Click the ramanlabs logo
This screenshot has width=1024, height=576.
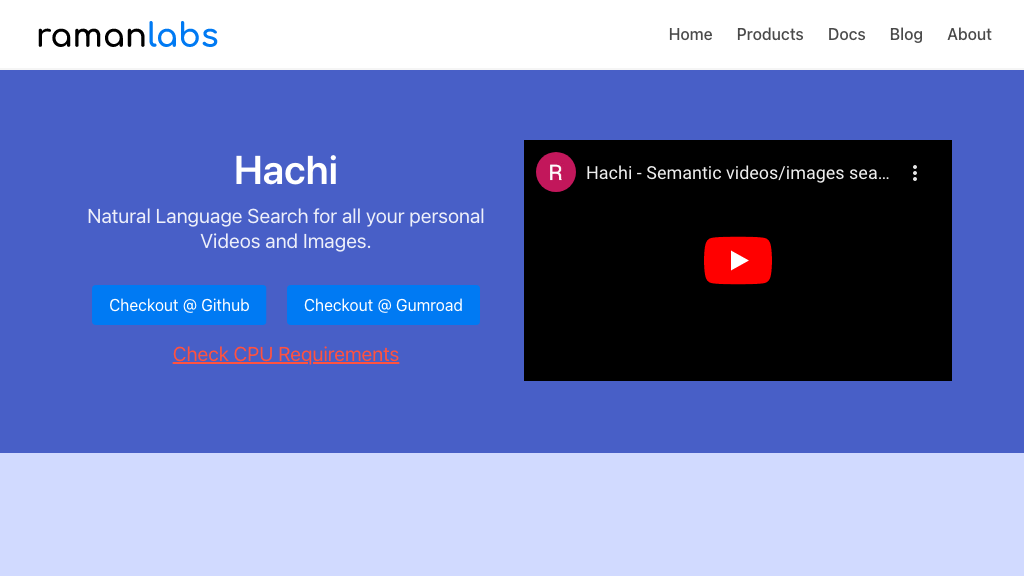127,34
